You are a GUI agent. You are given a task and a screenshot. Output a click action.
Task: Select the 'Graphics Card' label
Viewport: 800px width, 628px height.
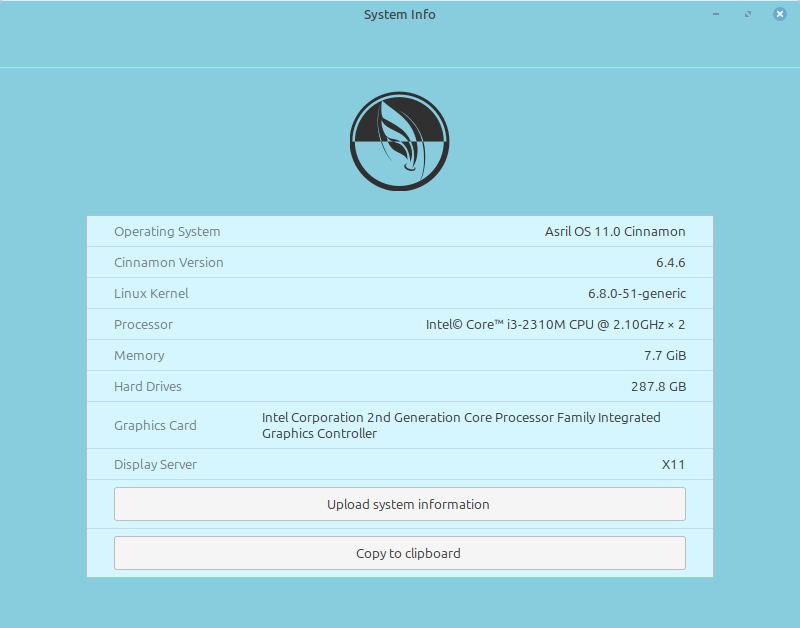coord(155,425)
